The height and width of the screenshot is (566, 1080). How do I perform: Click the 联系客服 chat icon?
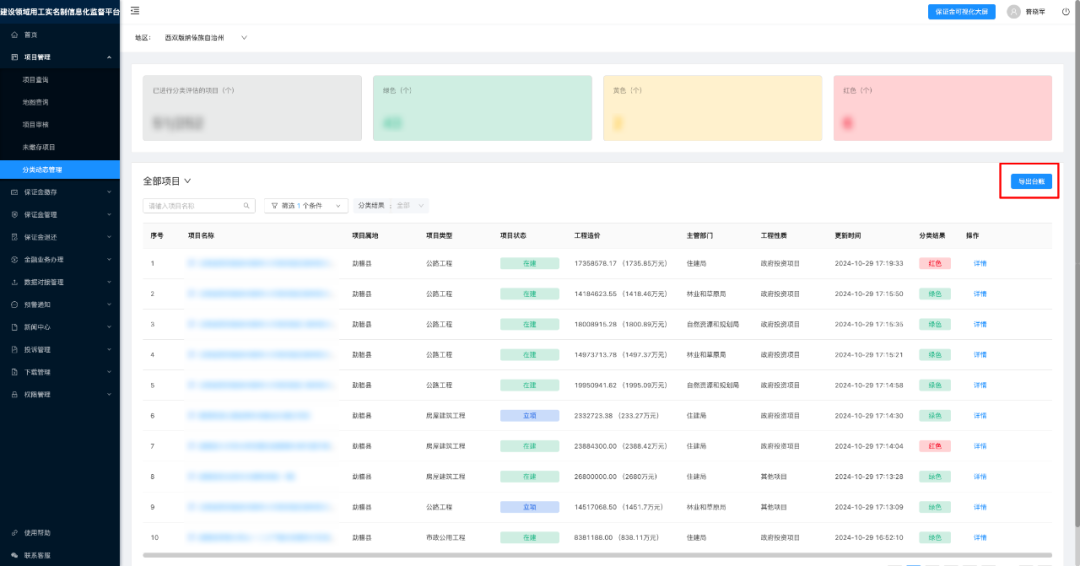tap(14, 555)
